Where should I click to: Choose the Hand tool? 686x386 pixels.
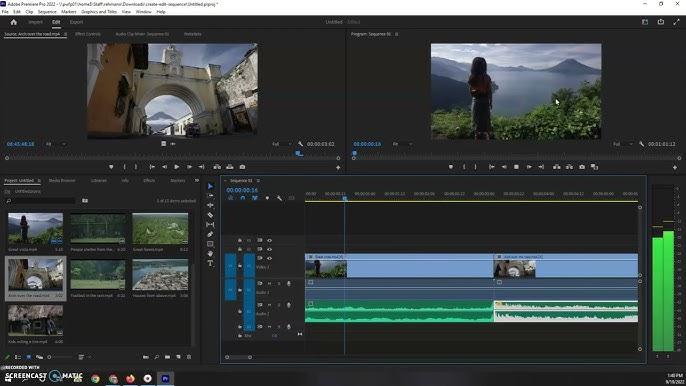tap(210, 254)
